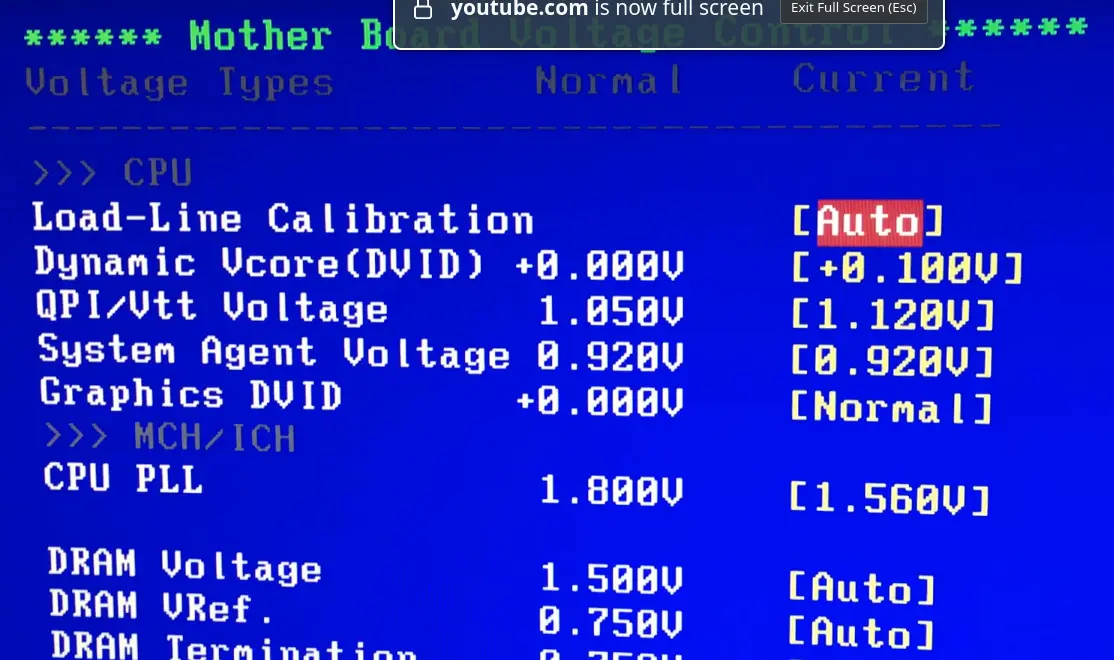This screenshot has height=660, width=1114.
Task: Select the QPI/Vtt Voltage [1.120V] setting
Action: 893,314
